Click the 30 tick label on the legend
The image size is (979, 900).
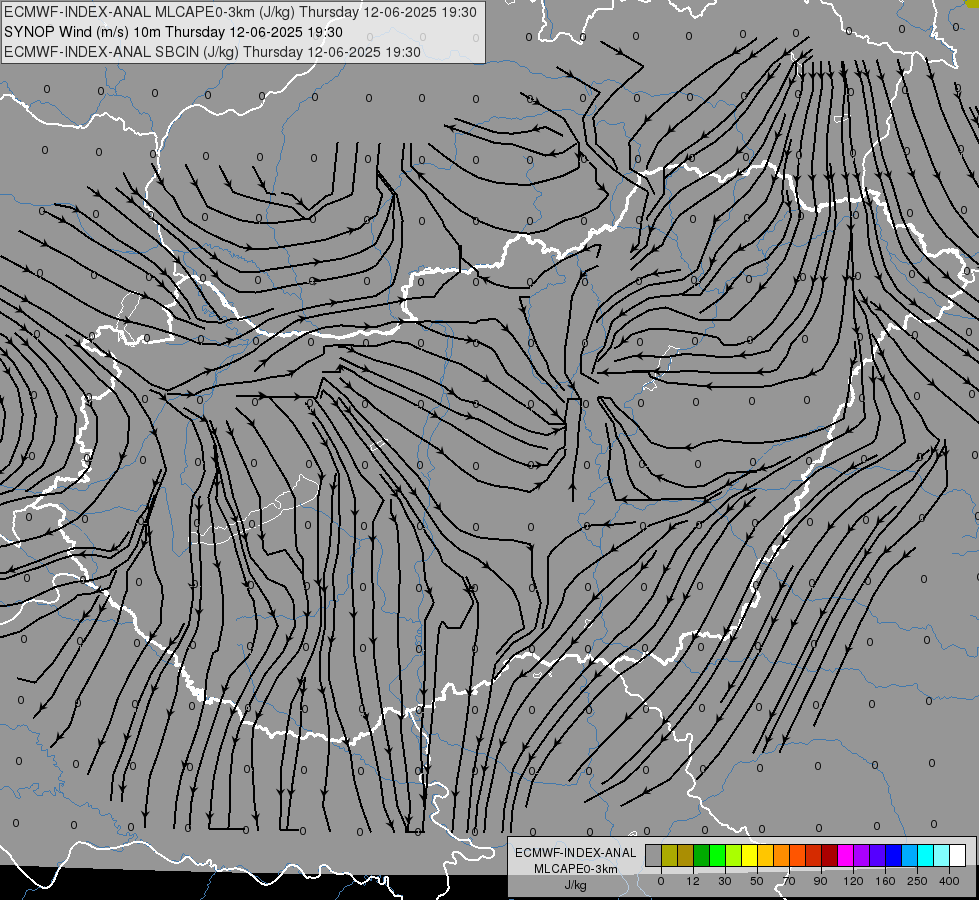click(x=725, y=881)
